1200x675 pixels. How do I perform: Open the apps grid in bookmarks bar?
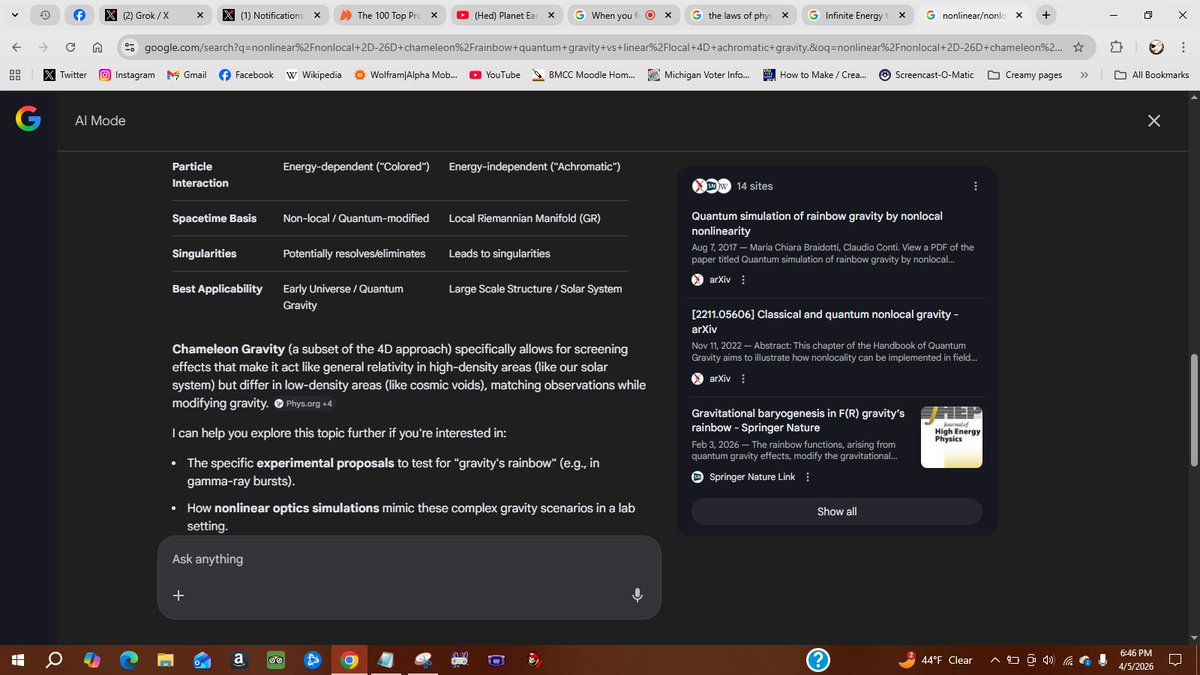click(15, 75)
